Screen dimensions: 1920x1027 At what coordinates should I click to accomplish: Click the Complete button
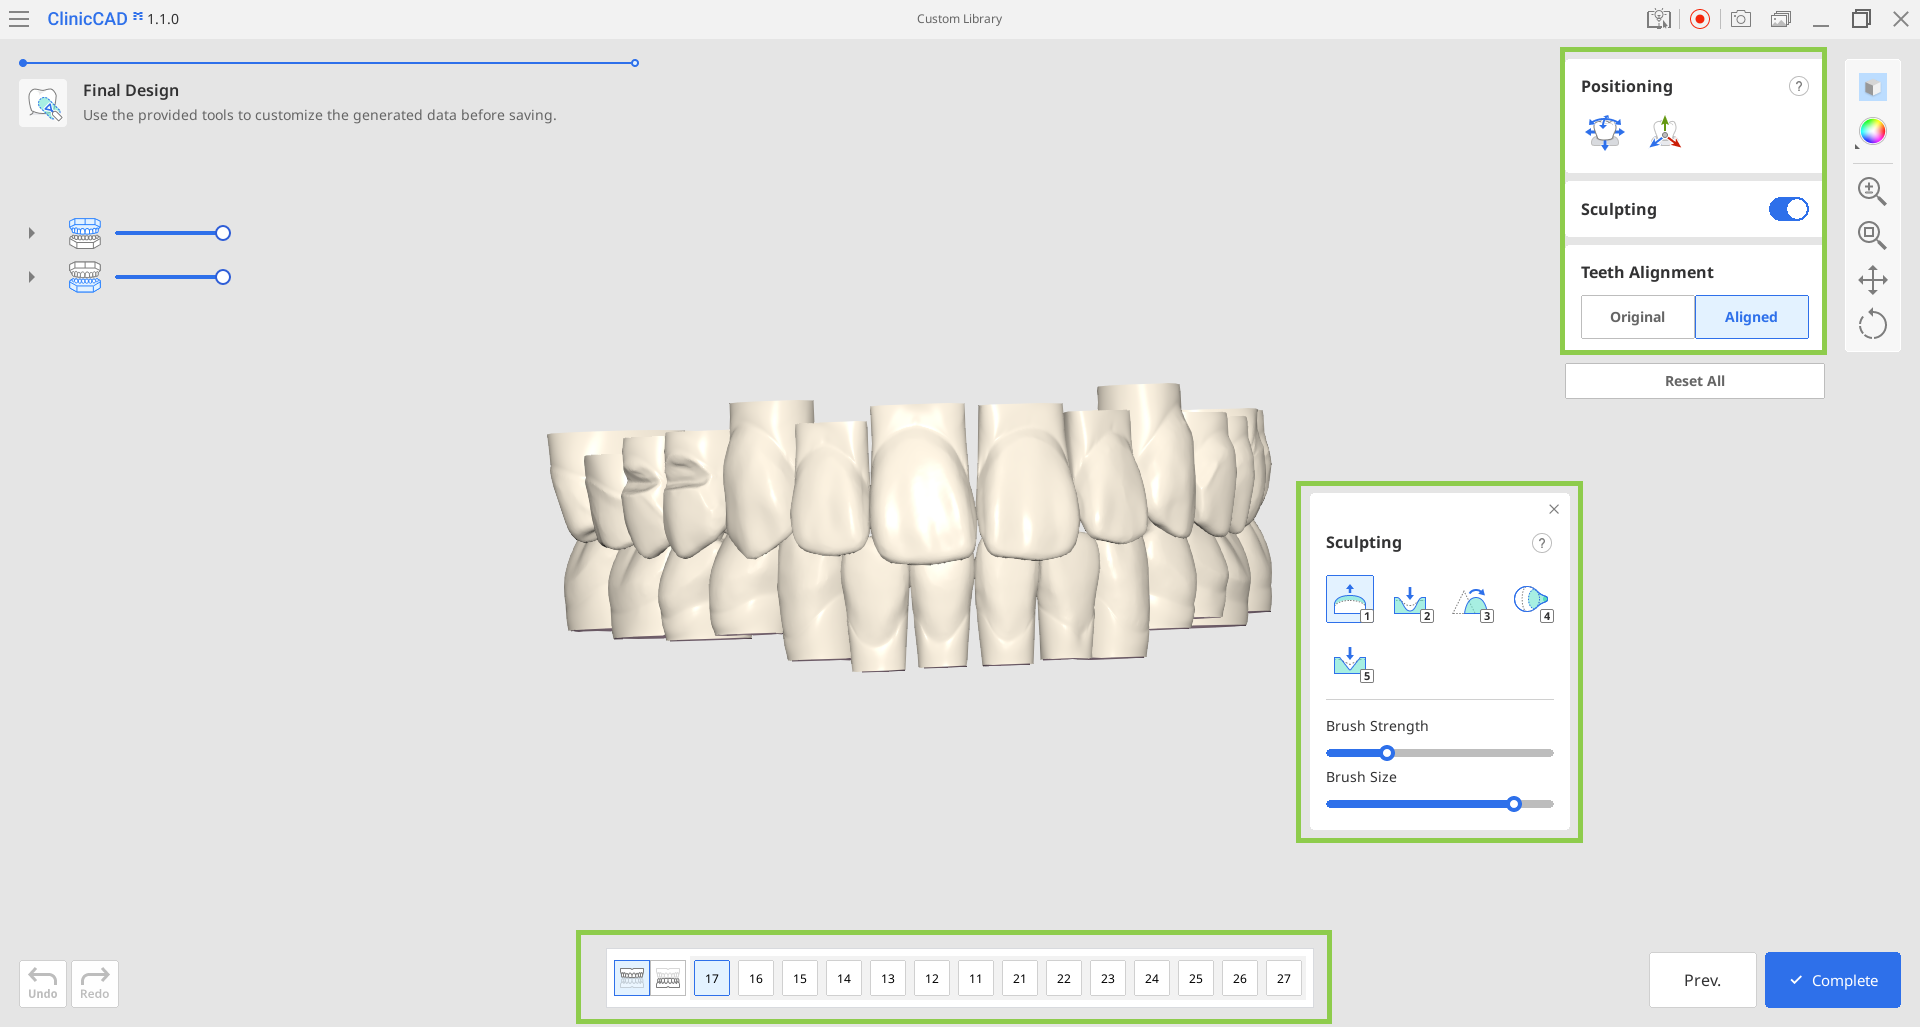(1832, 980)
